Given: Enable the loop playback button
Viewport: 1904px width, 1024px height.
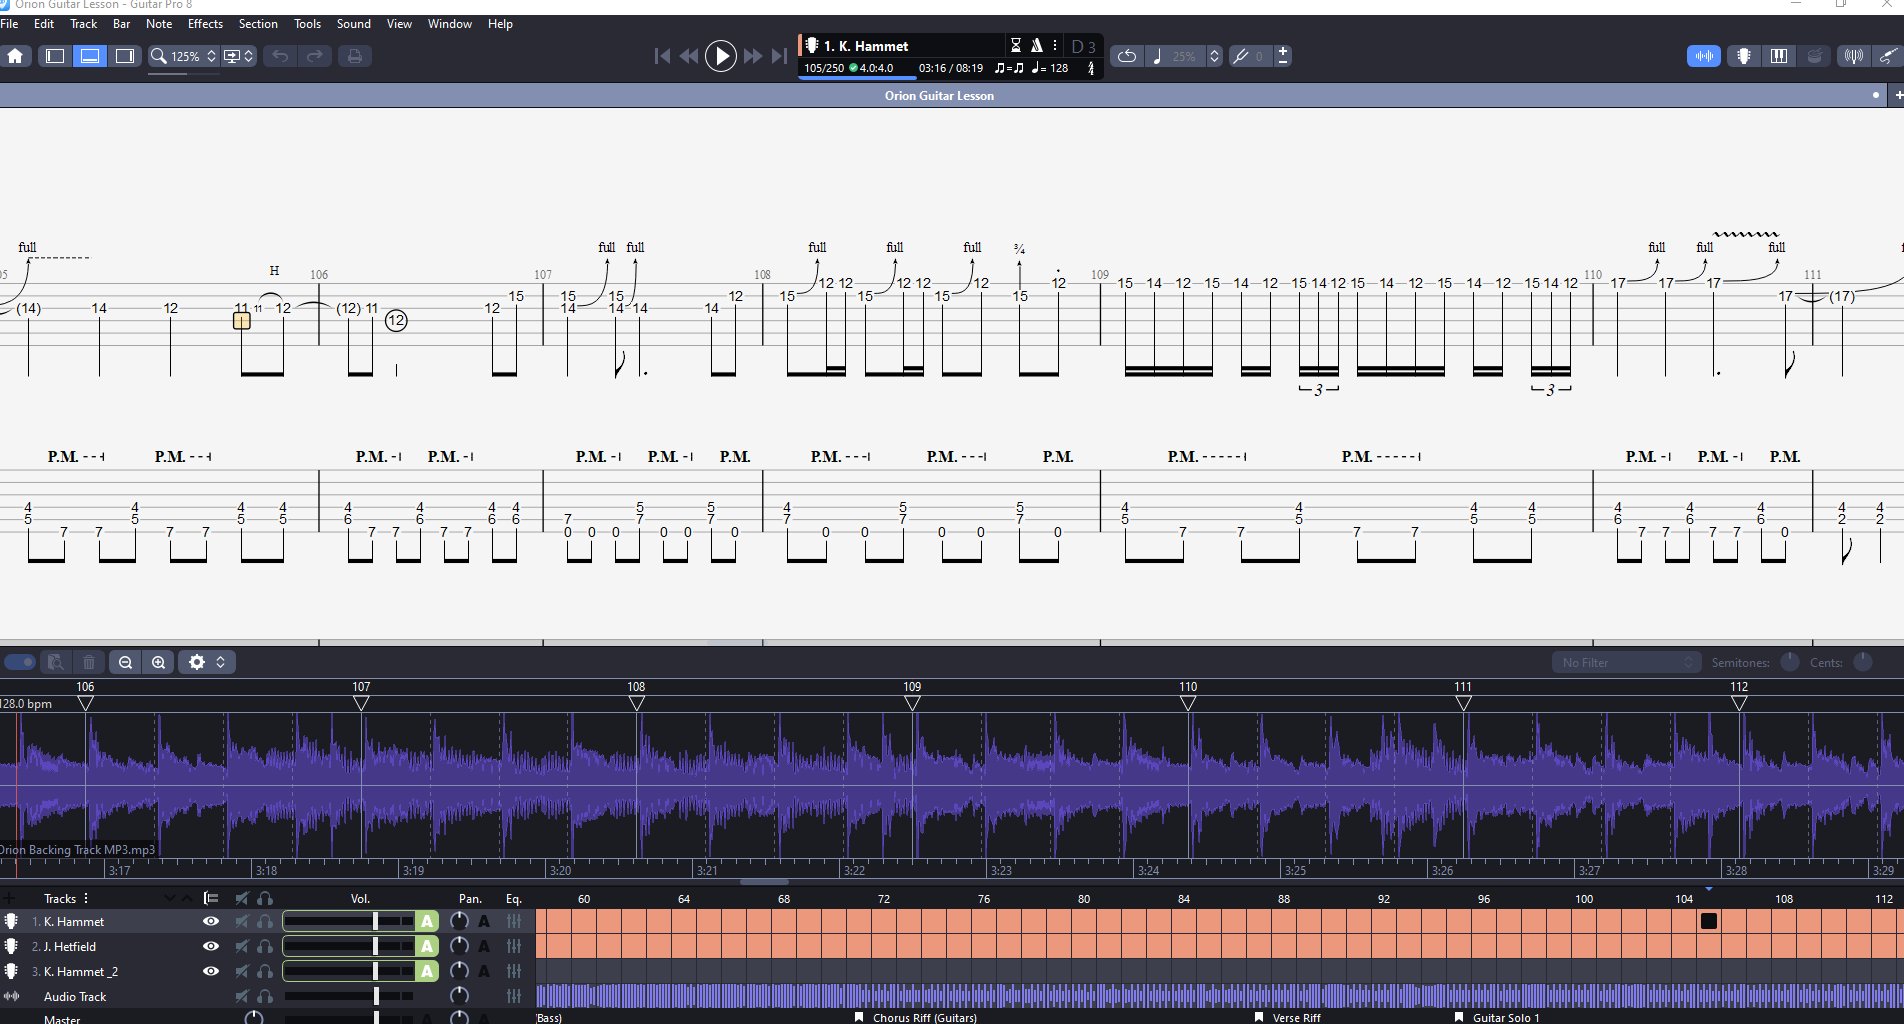Looking at the screenshot, I should tap(1127, 56).
